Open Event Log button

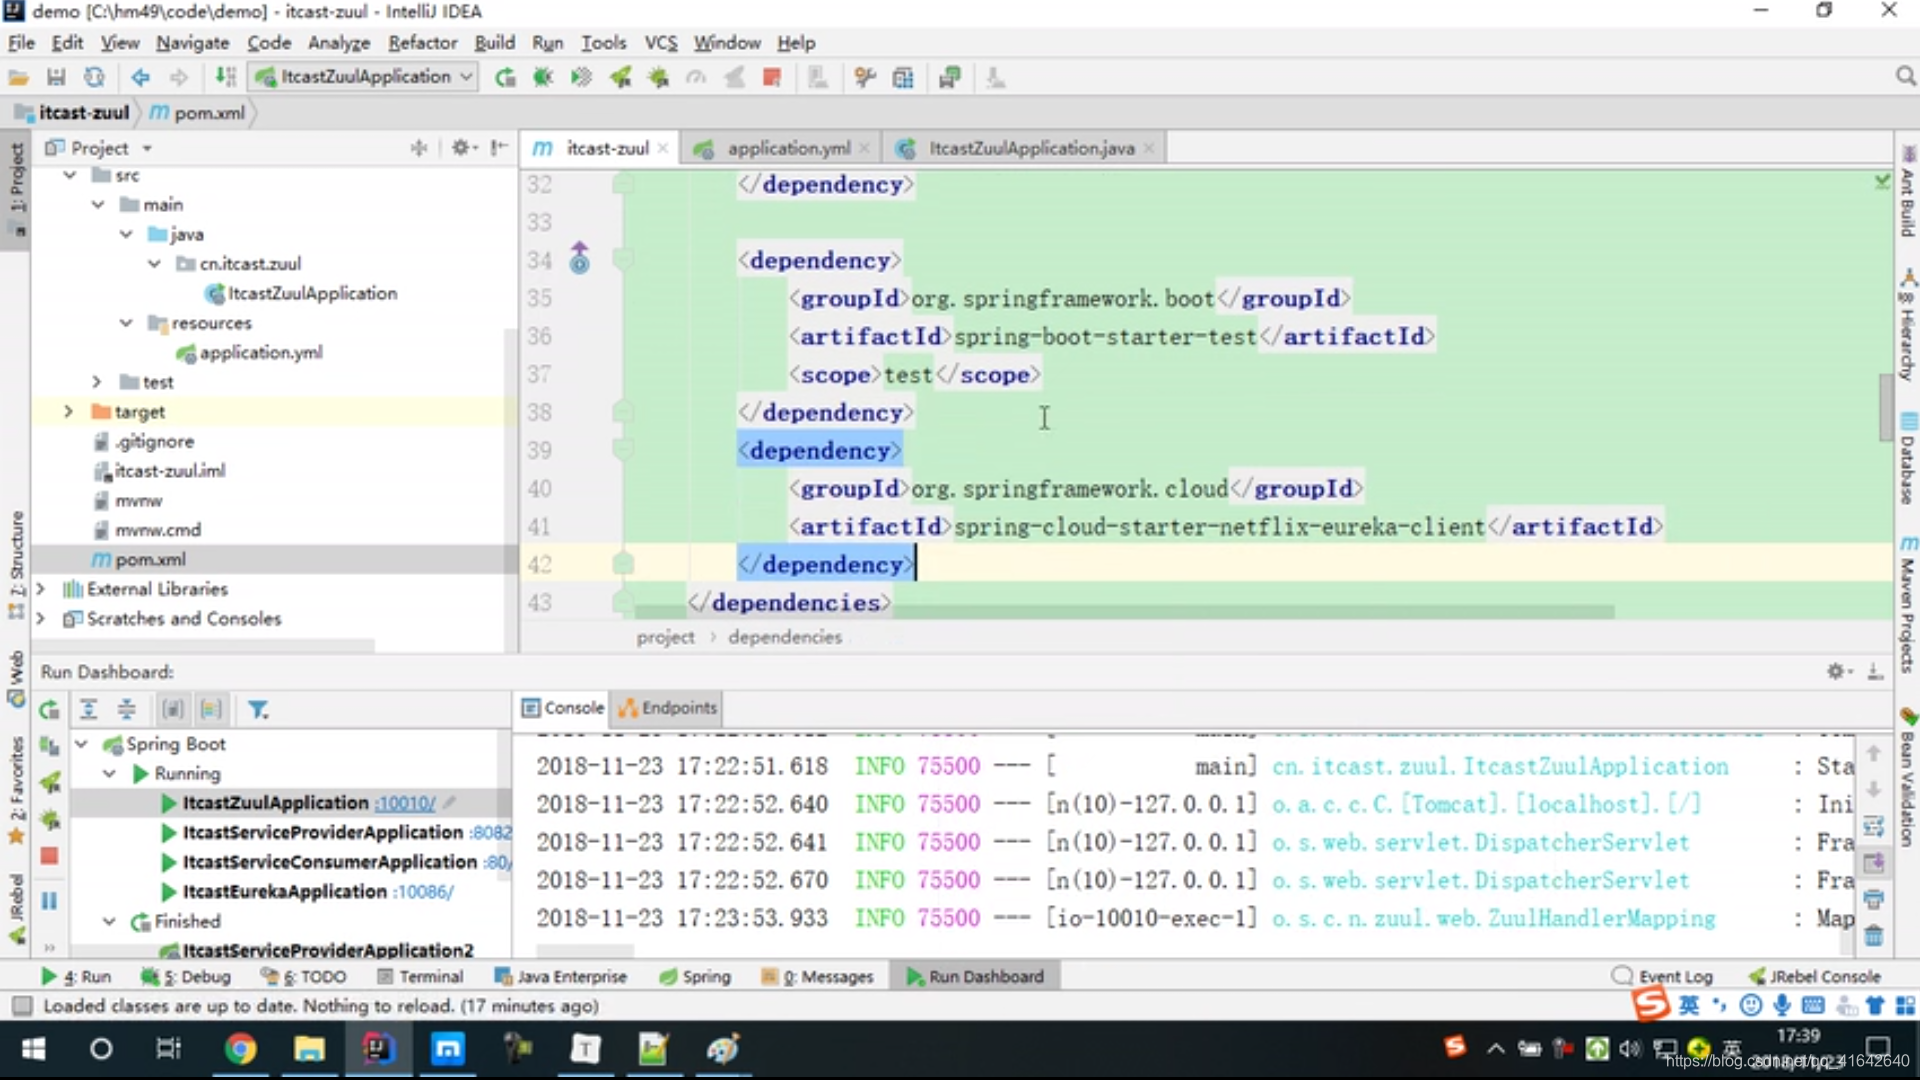(x=1662, y=977)
